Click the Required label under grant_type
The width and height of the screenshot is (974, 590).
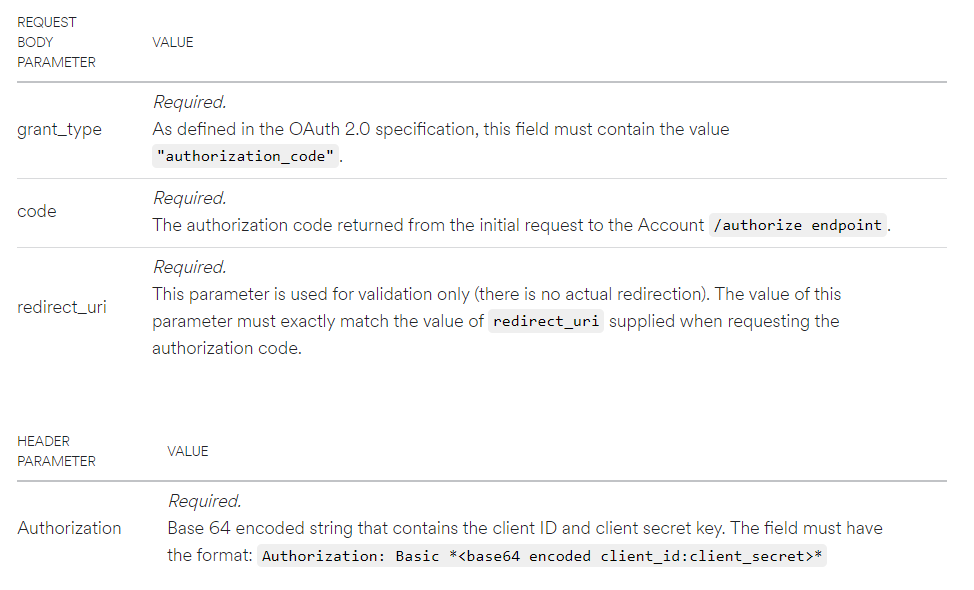[189, 102]
